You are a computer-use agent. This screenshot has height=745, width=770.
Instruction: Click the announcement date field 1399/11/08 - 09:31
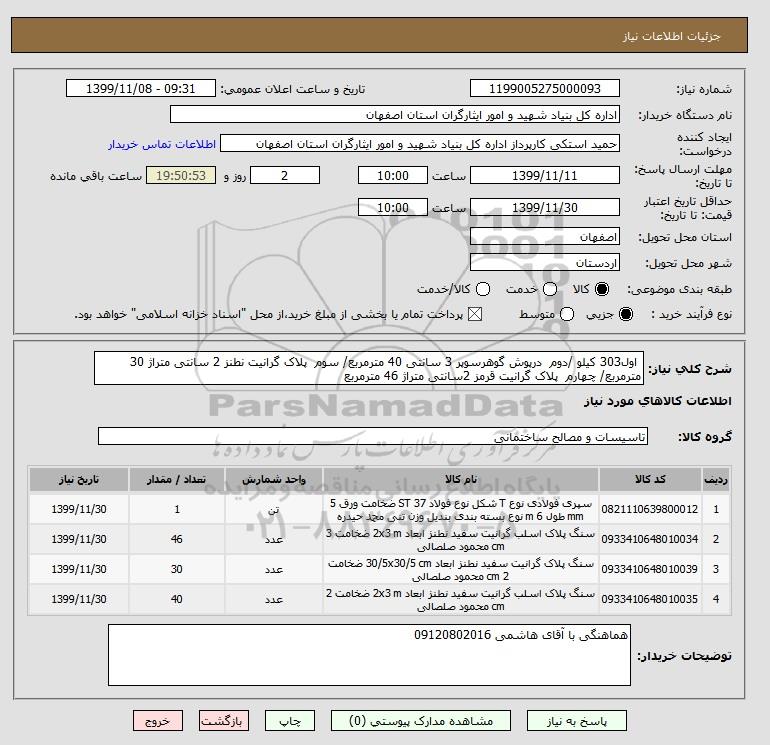pyautogui.click(x=140, y=88)
